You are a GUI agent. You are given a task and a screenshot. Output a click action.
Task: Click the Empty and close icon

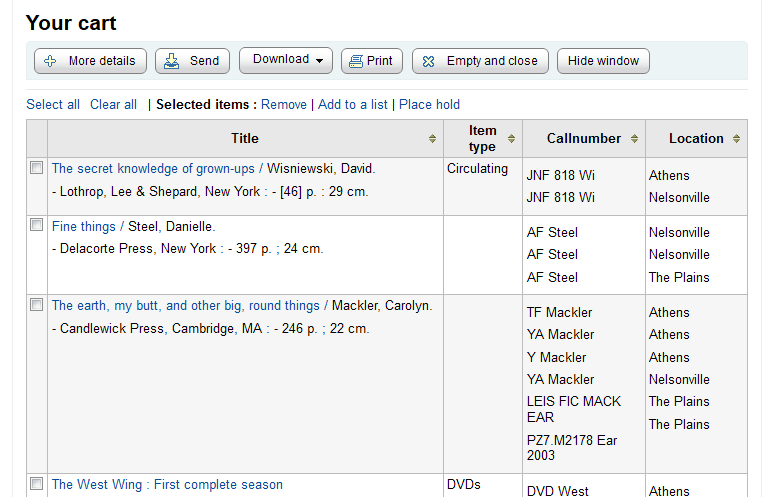(428, 61)
